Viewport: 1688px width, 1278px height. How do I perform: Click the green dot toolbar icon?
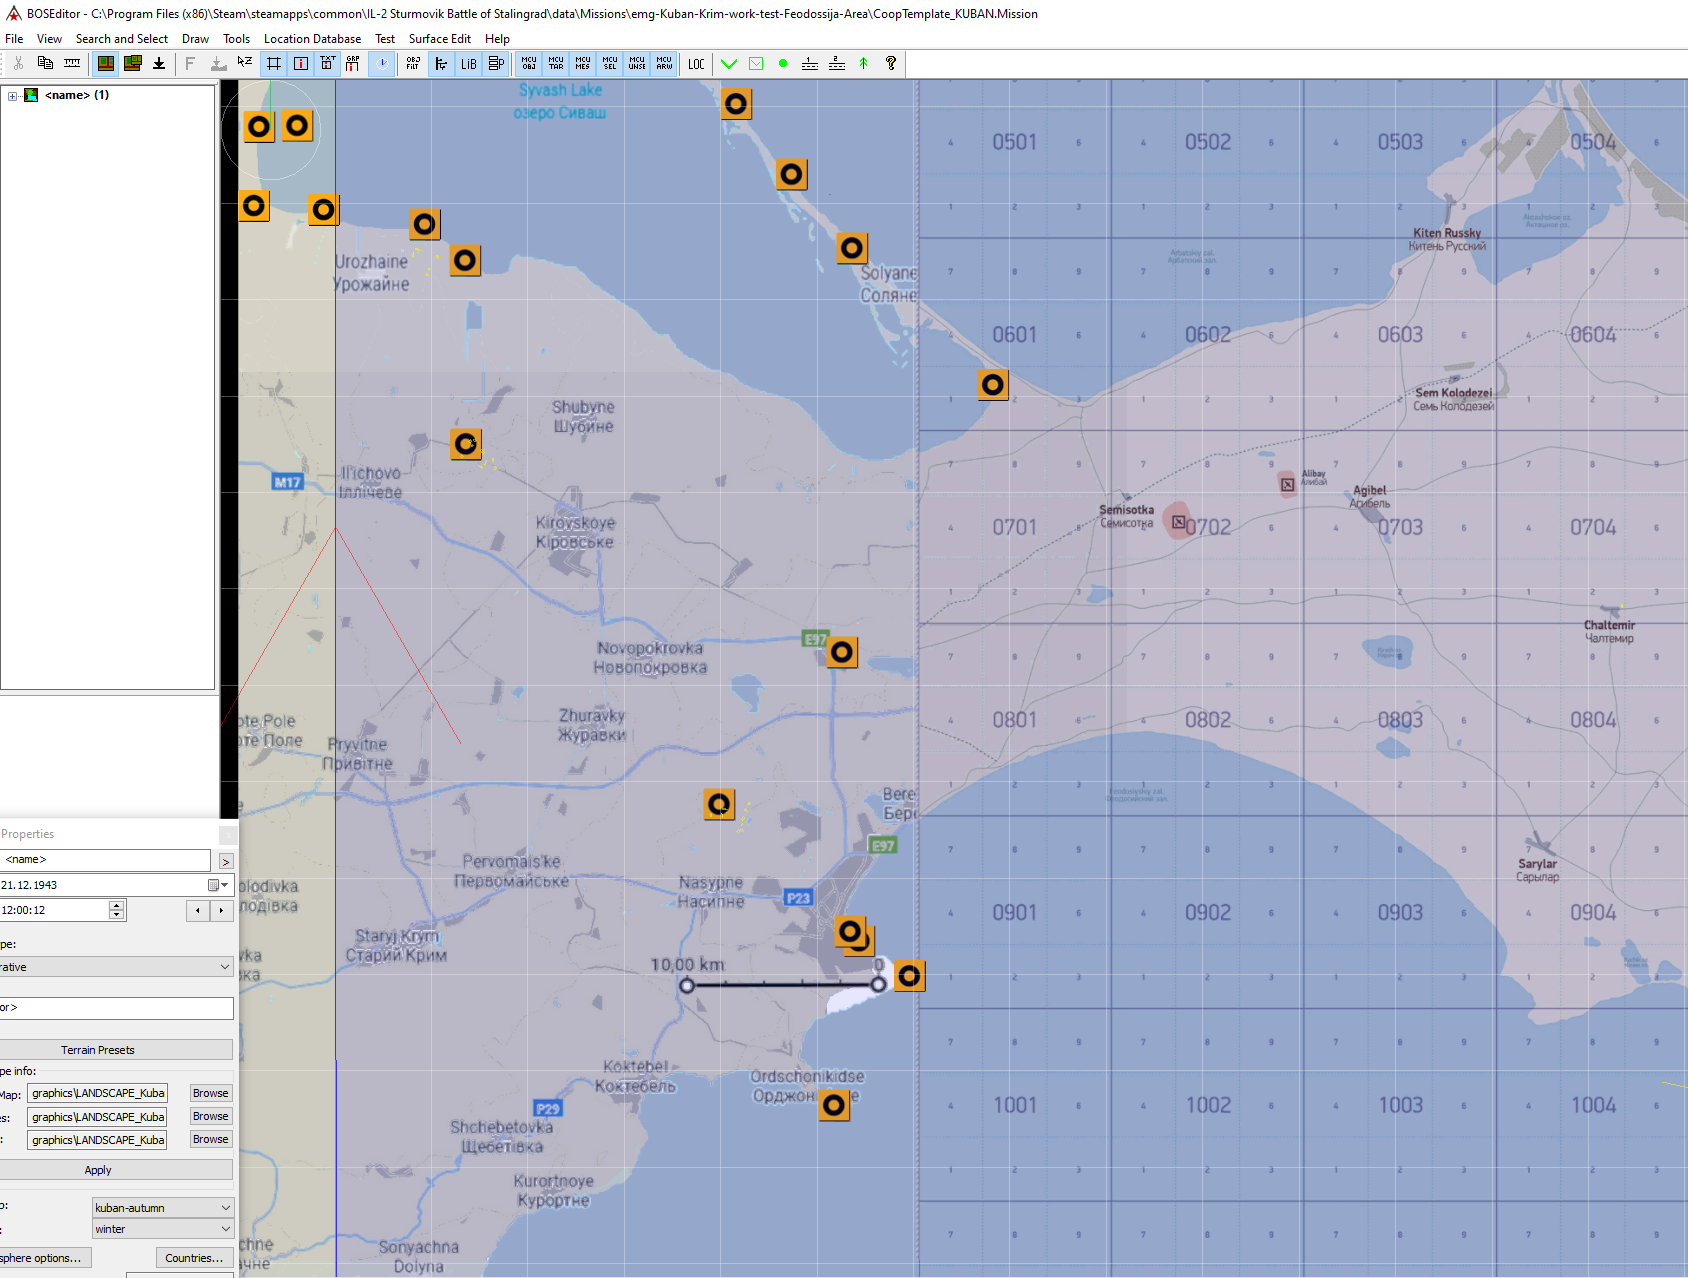[x=783, y=63]
